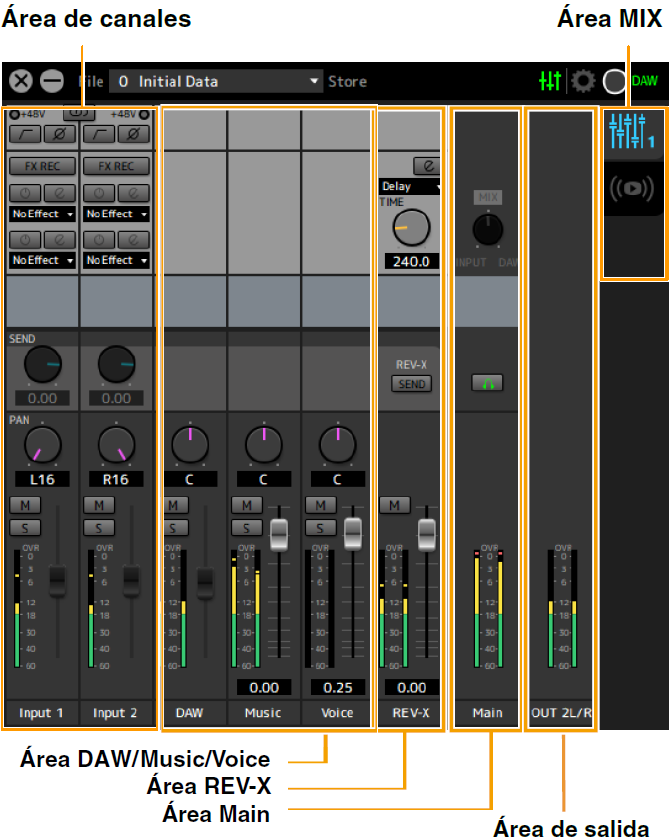Toggle +48V phantom power on Input 1

coord(13,114)
